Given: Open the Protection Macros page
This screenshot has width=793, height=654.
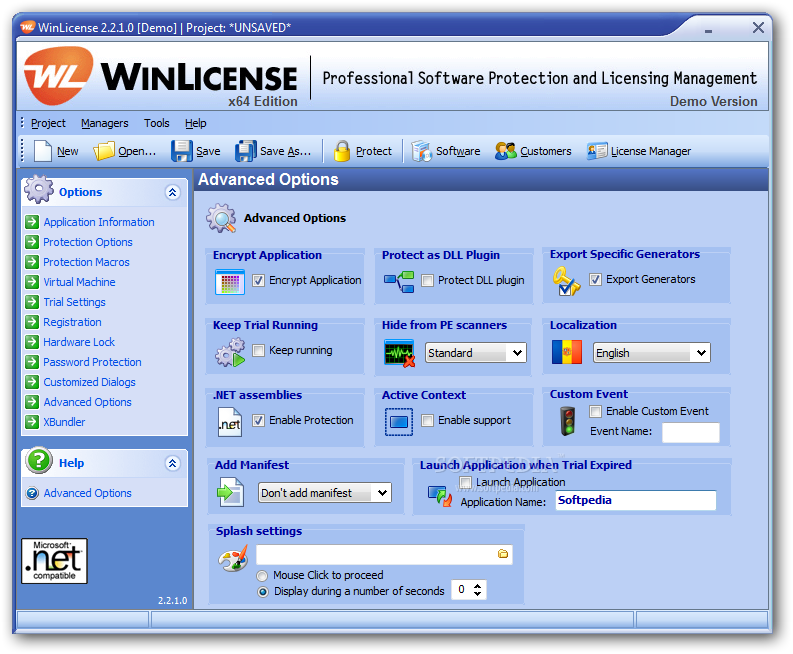Looking at the screenshot, I should click(86, 262).
